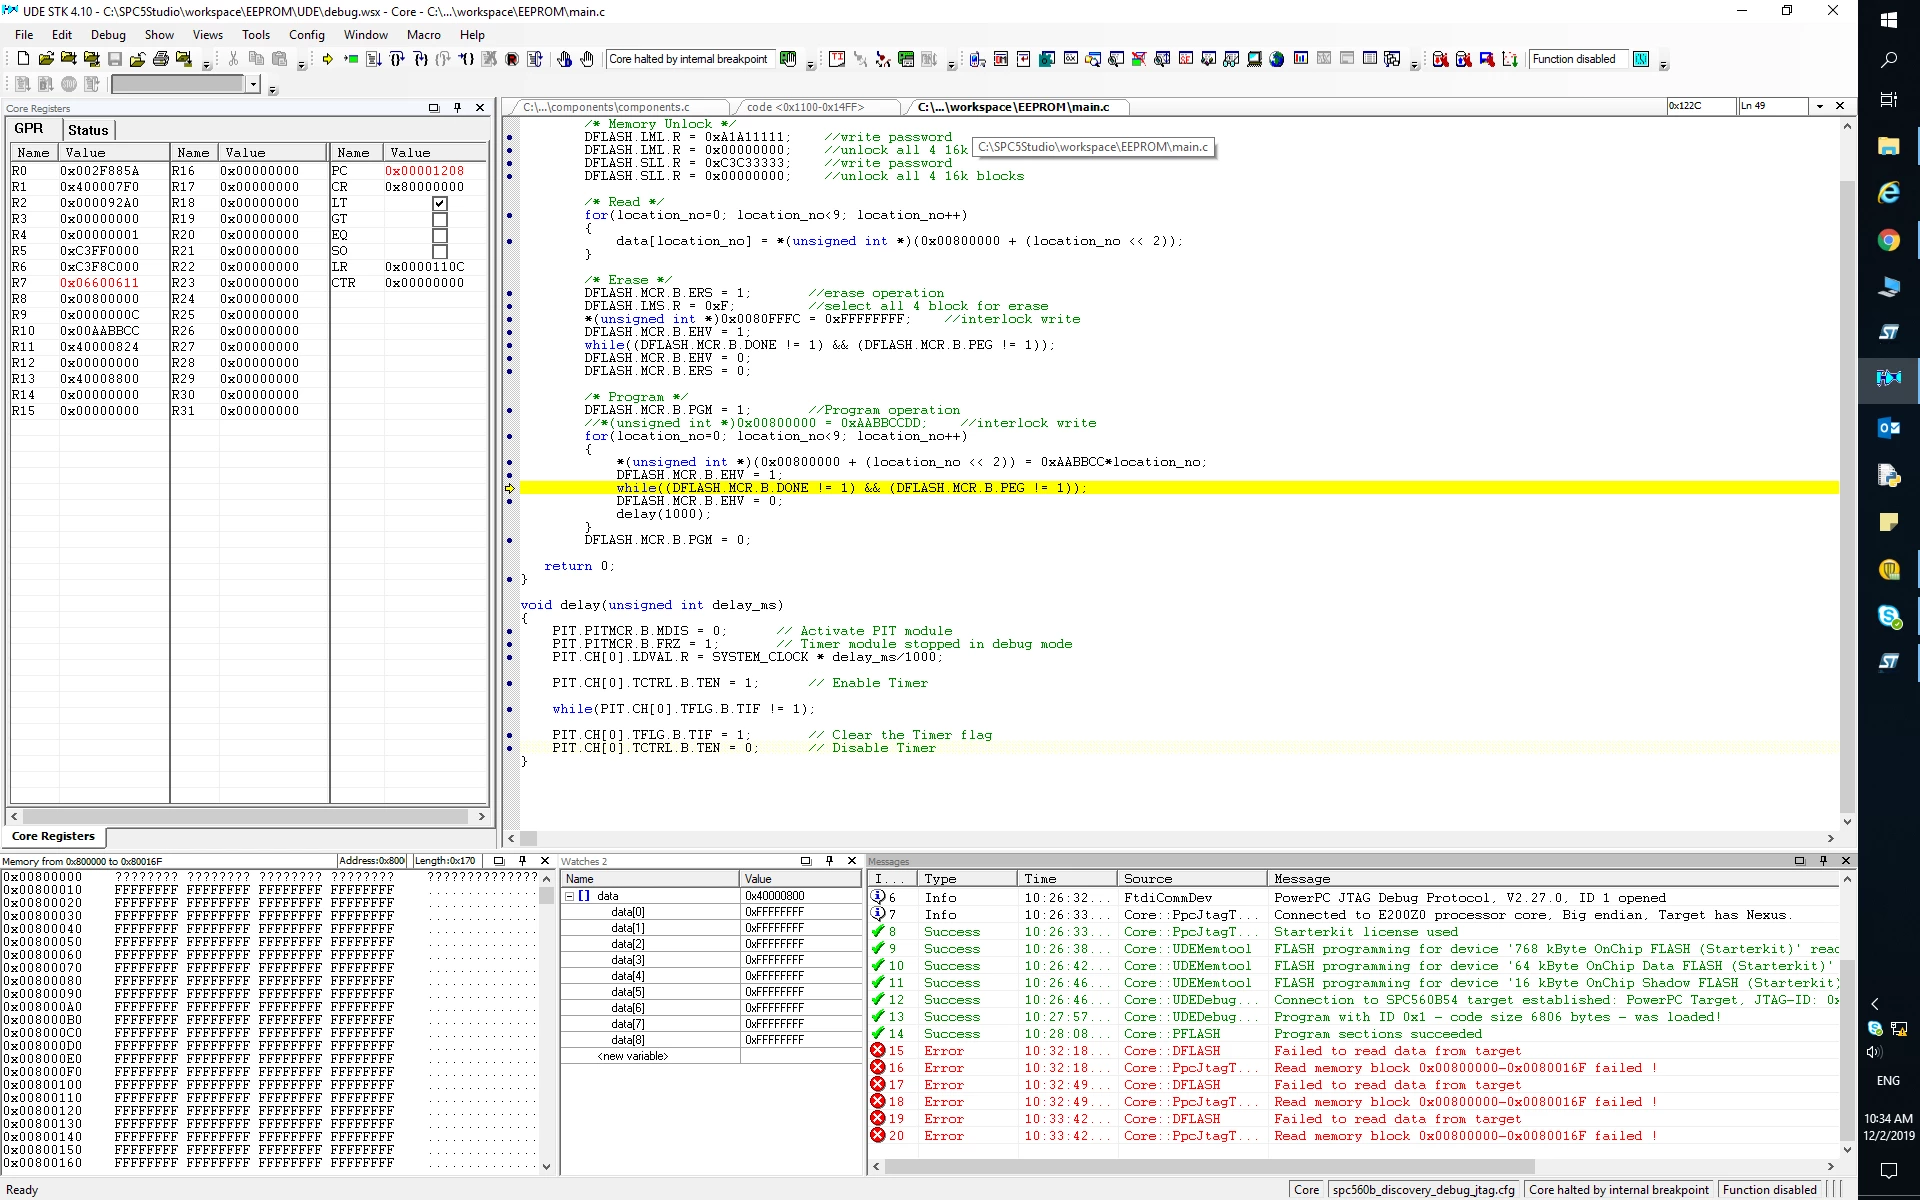Screen dimensions: 1920x1200
Task: Expand overflow options of the file toolbar
Action: 207,65
